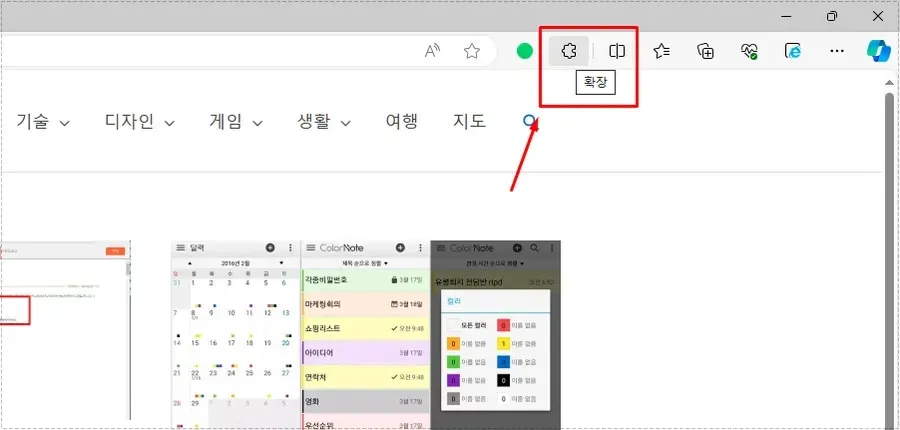Open the Collections icon
The image size is (900, 430).
tap(705, 52)
